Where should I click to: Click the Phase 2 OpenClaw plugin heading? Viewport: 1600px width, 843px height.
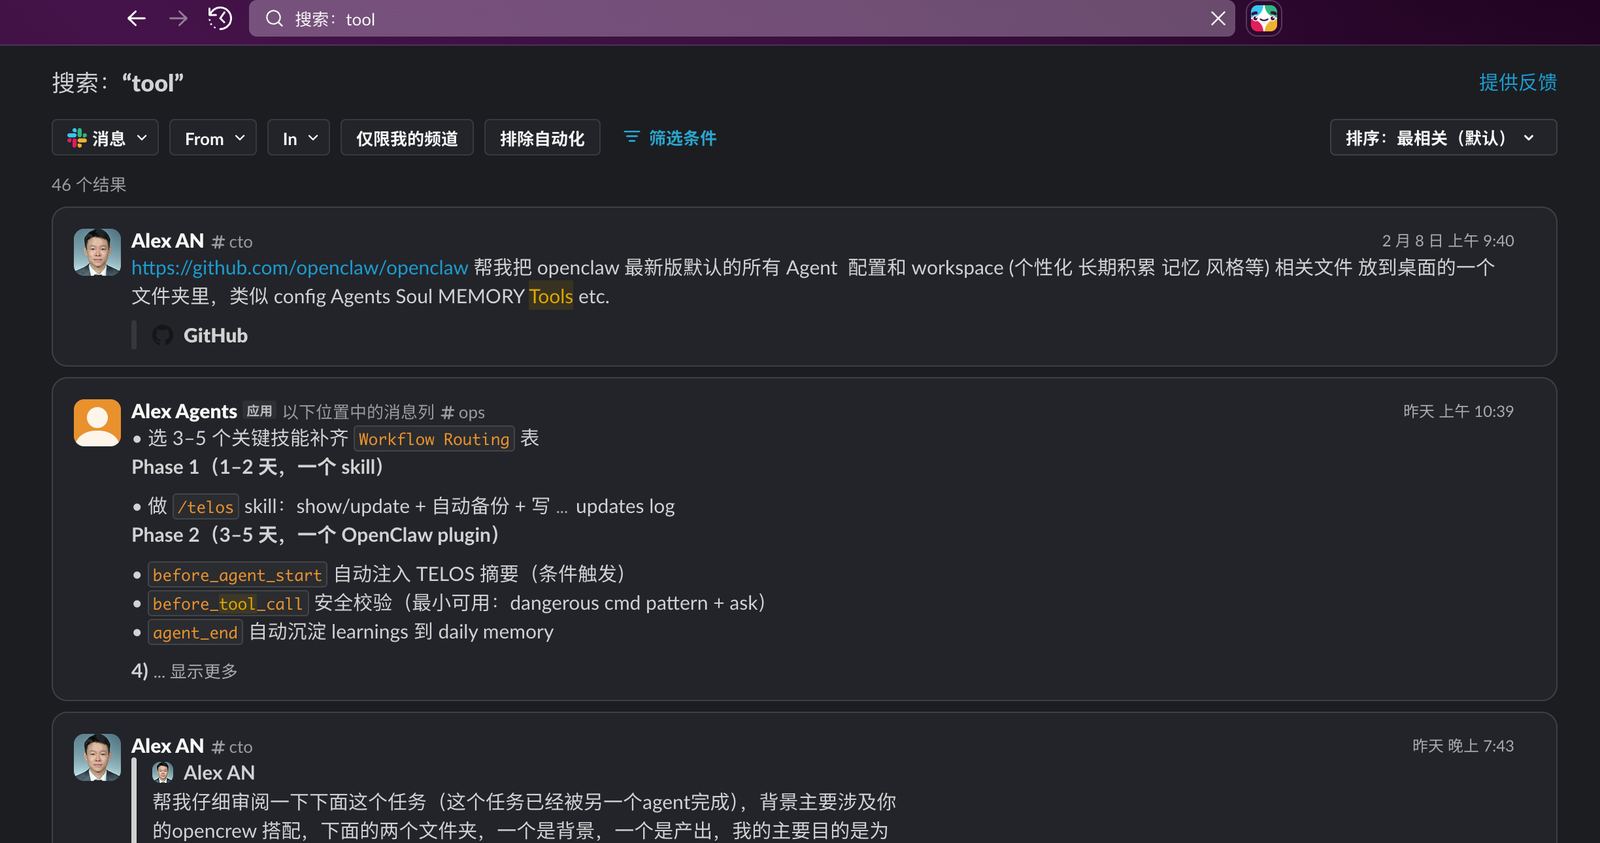[315, 535]
